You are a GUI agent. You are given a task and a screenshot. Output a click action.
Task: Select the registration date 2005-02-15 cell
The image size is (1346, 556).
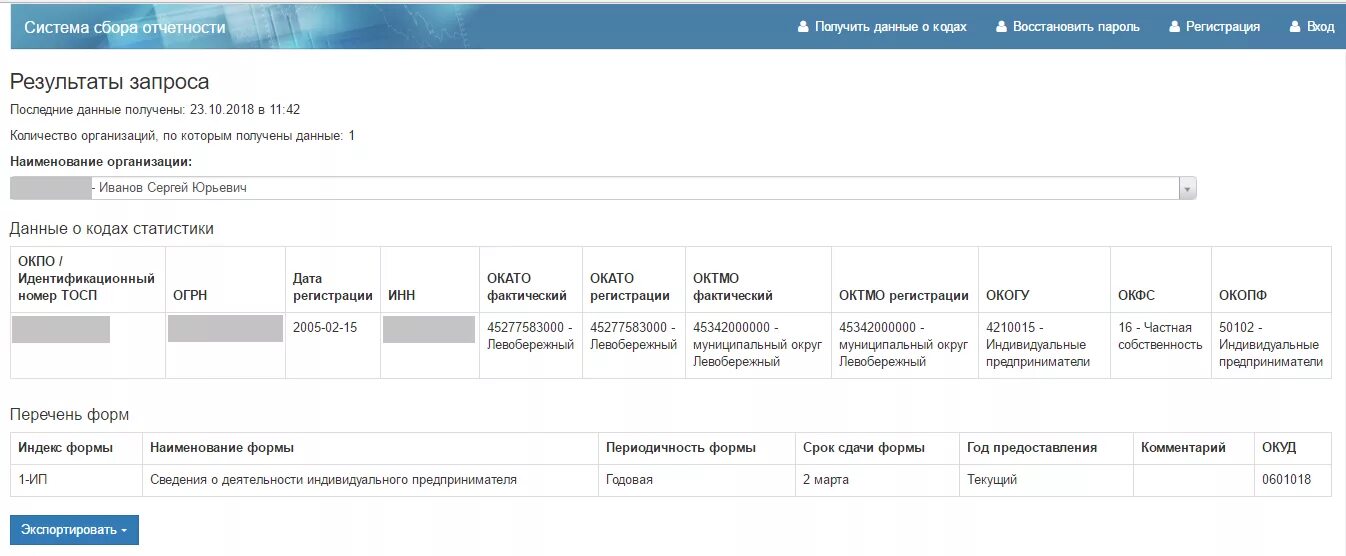(x=333, y=345)
